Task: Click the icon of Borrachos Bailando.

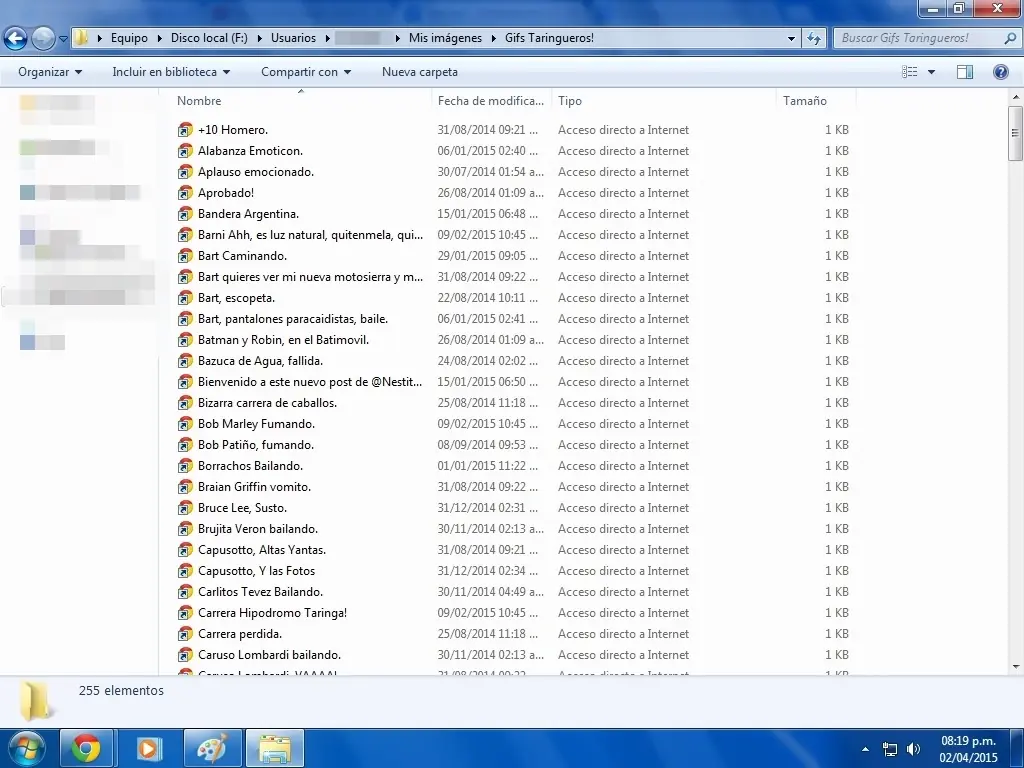Action: pos(185,466)
